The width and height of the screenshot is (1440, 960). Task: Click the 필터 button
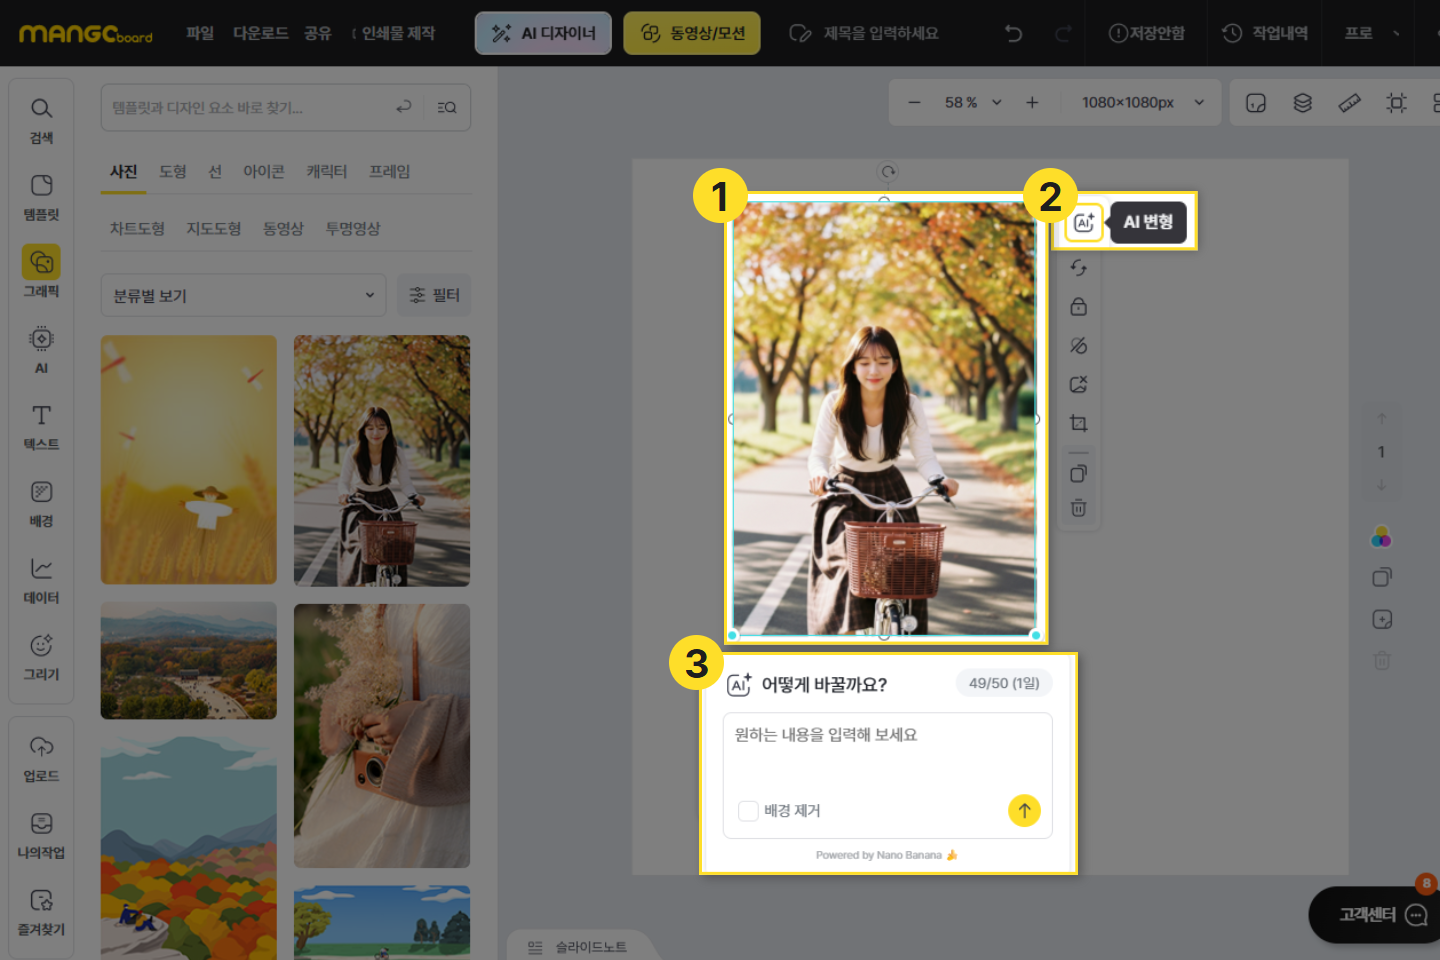pyautogui.click(x=434, y=295)
